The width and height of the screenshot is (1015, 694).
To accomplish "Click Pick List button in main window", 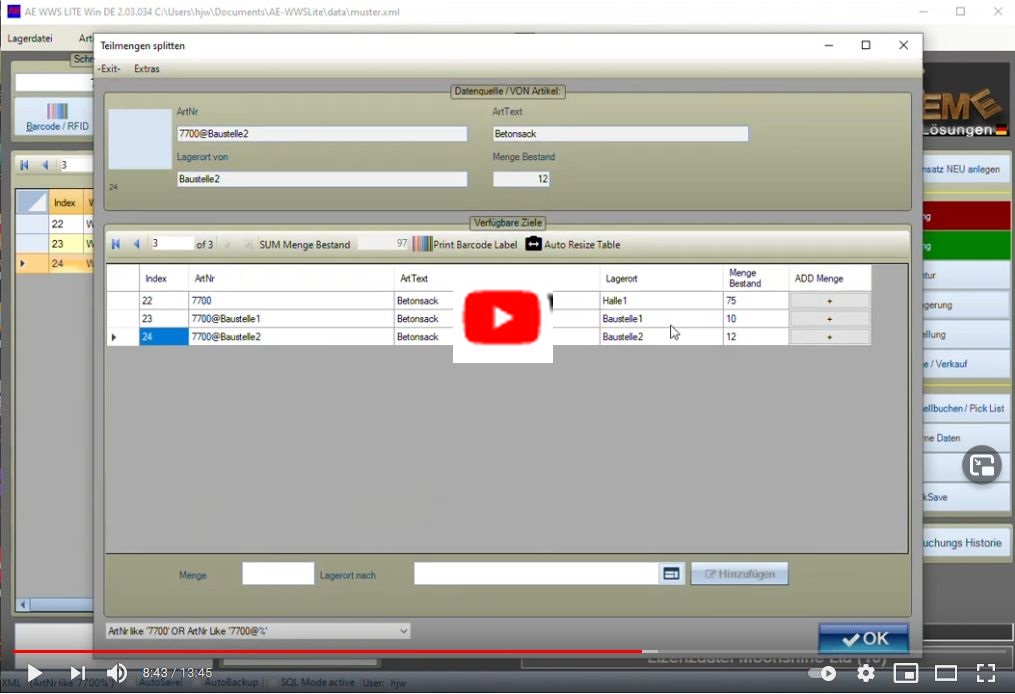I will click(x=964, y=409).
